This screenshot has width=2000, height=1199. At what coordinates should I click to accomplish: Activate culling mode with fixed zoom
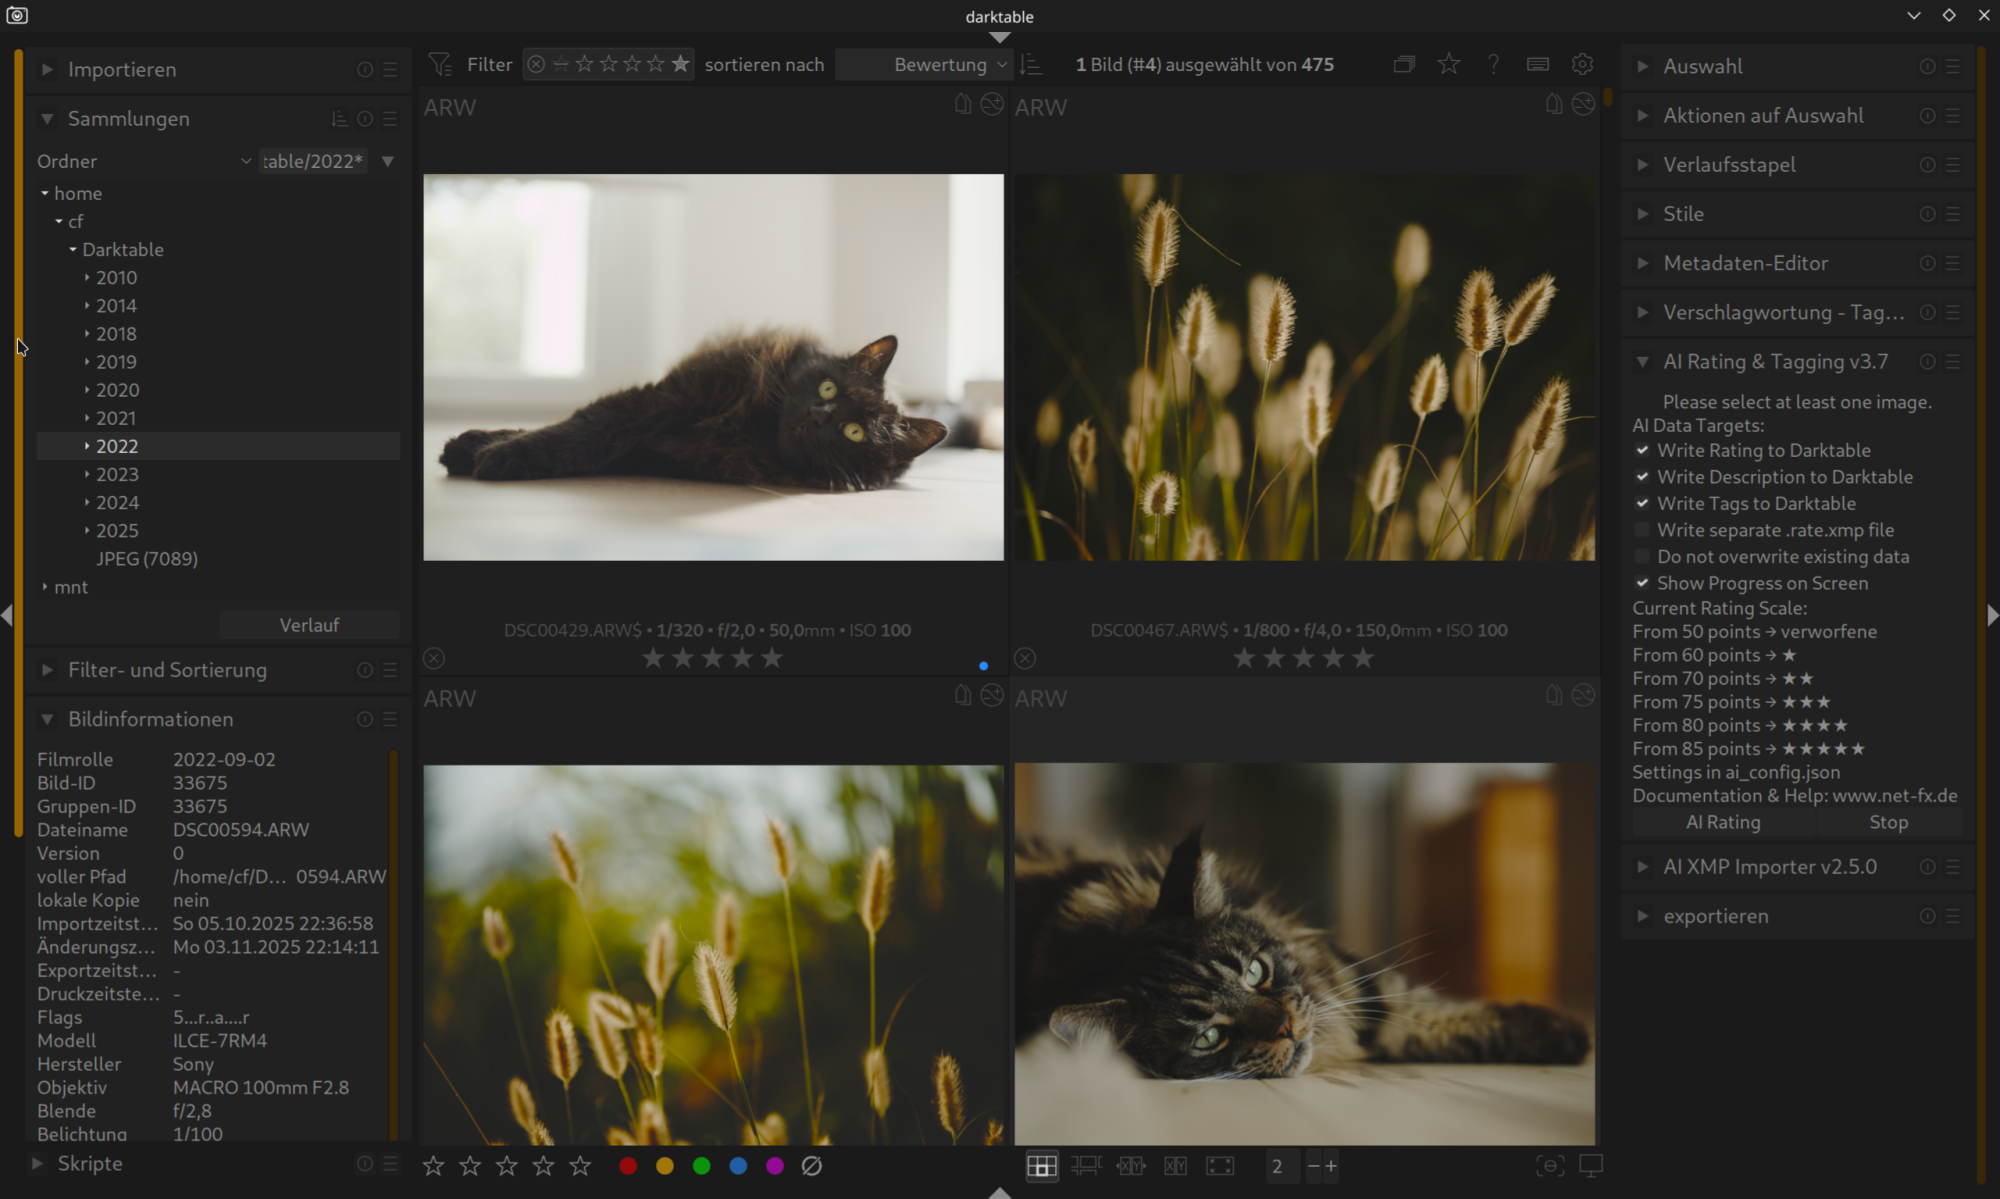pos(1131,1166)
